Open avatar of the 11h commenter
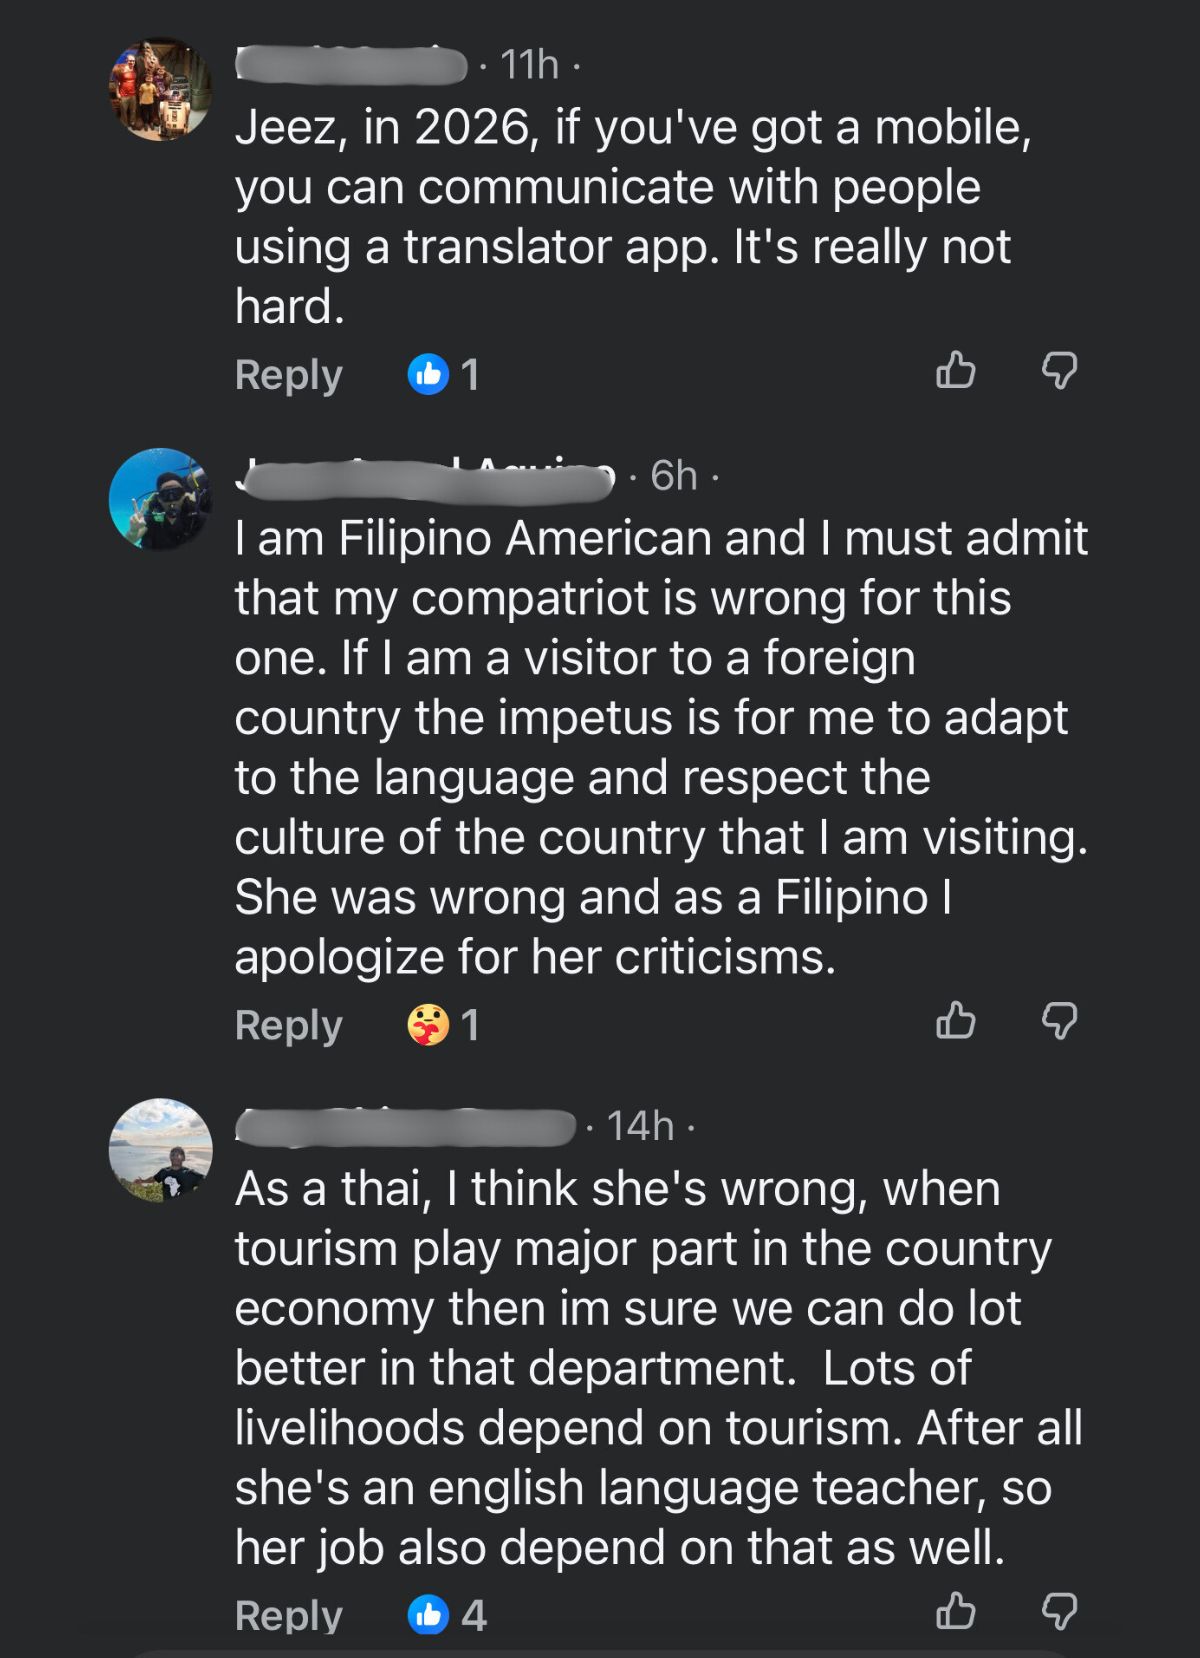 (161, 89)
